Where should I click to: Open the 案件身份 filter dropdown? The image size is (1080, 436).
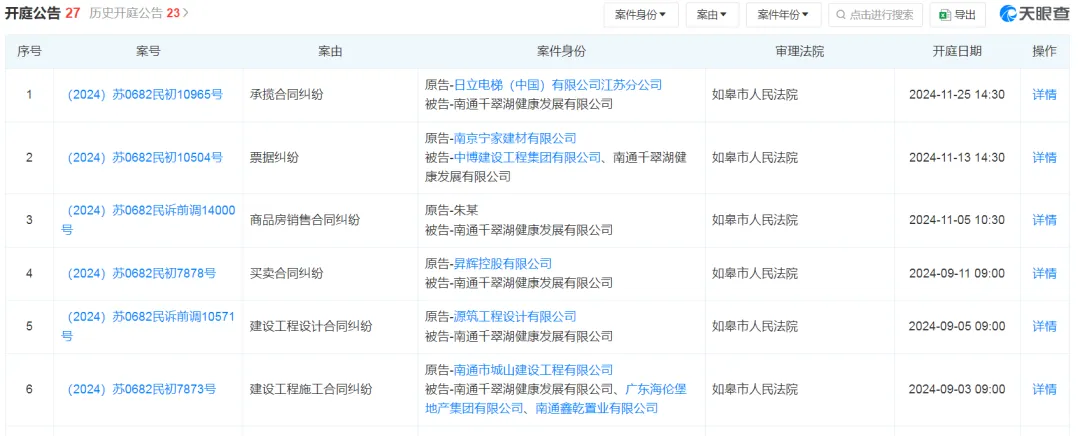pyautogui.click(x=640, y=15)
